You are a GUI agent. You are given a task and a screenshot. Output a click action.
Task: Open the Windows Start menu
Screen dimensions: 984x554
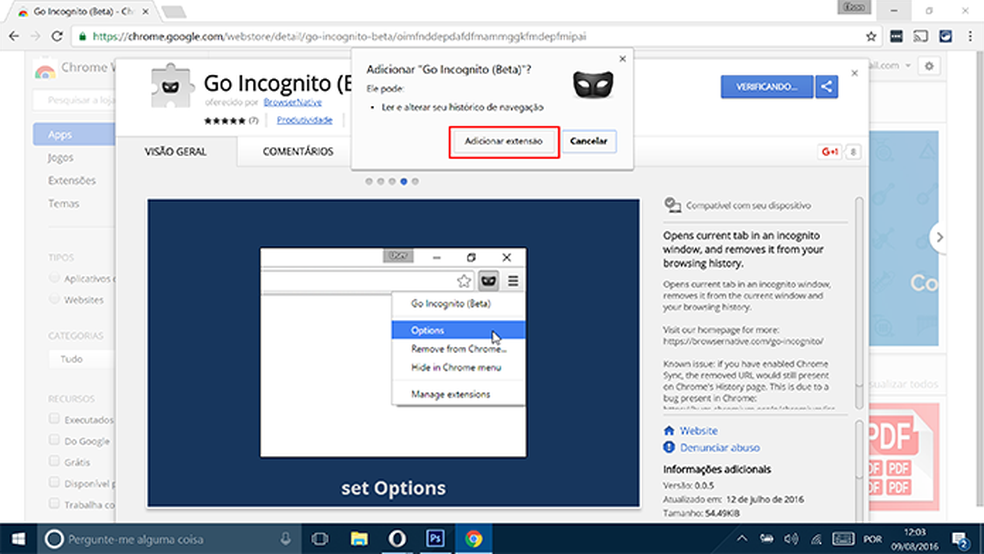tap(19, 539)
